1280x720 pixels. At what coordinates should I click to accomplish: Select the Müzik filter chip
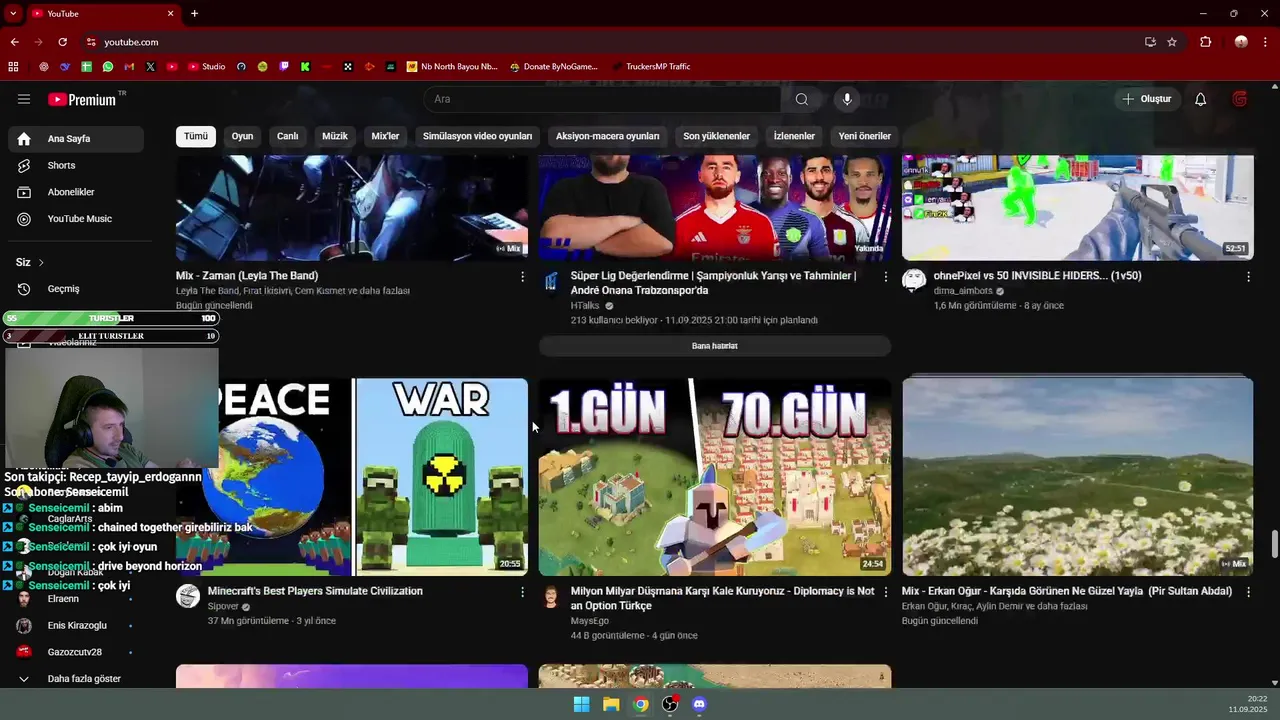(335, 136)
